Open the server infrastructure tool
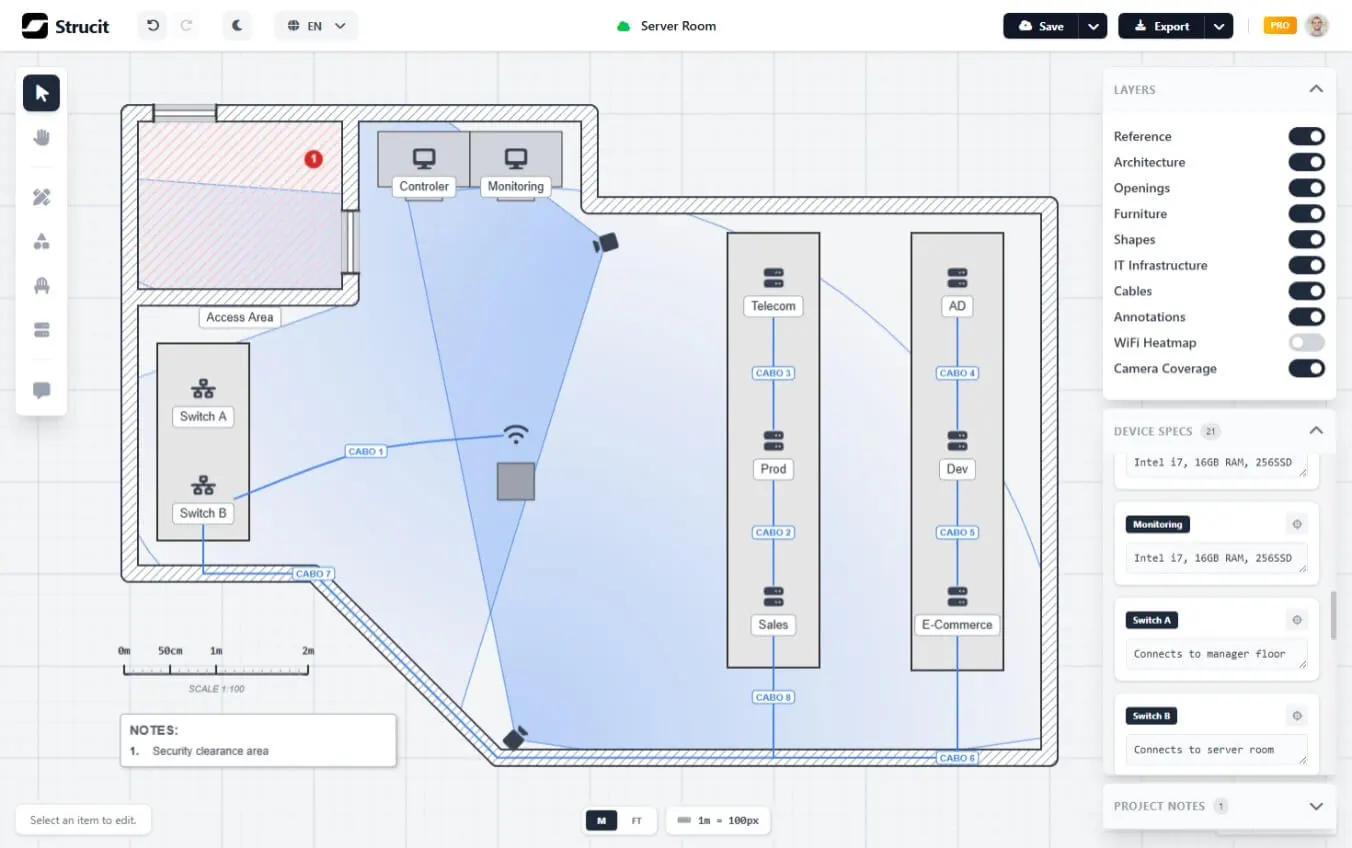This screenshot has height=848, width=1352. (41, 330)
